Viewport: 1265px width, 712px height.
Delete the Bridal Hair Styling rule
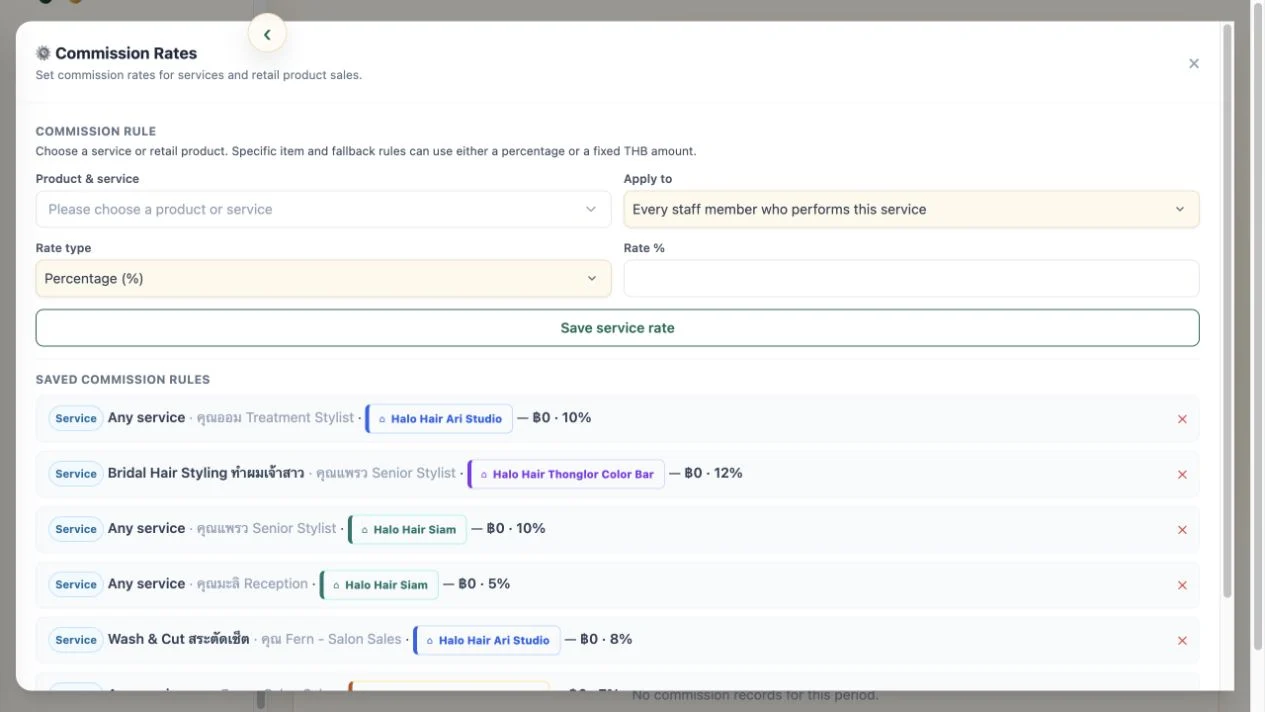coord(1182,475)
